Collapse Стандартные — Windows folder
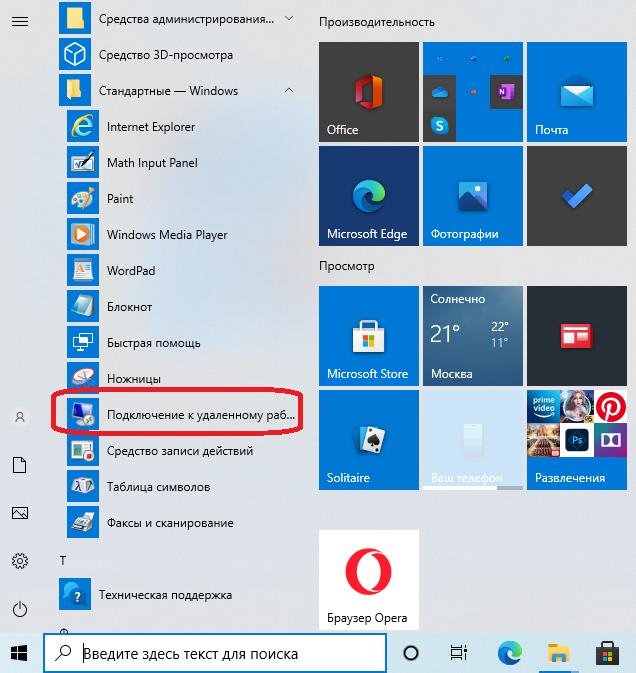 tap(289, 91)
